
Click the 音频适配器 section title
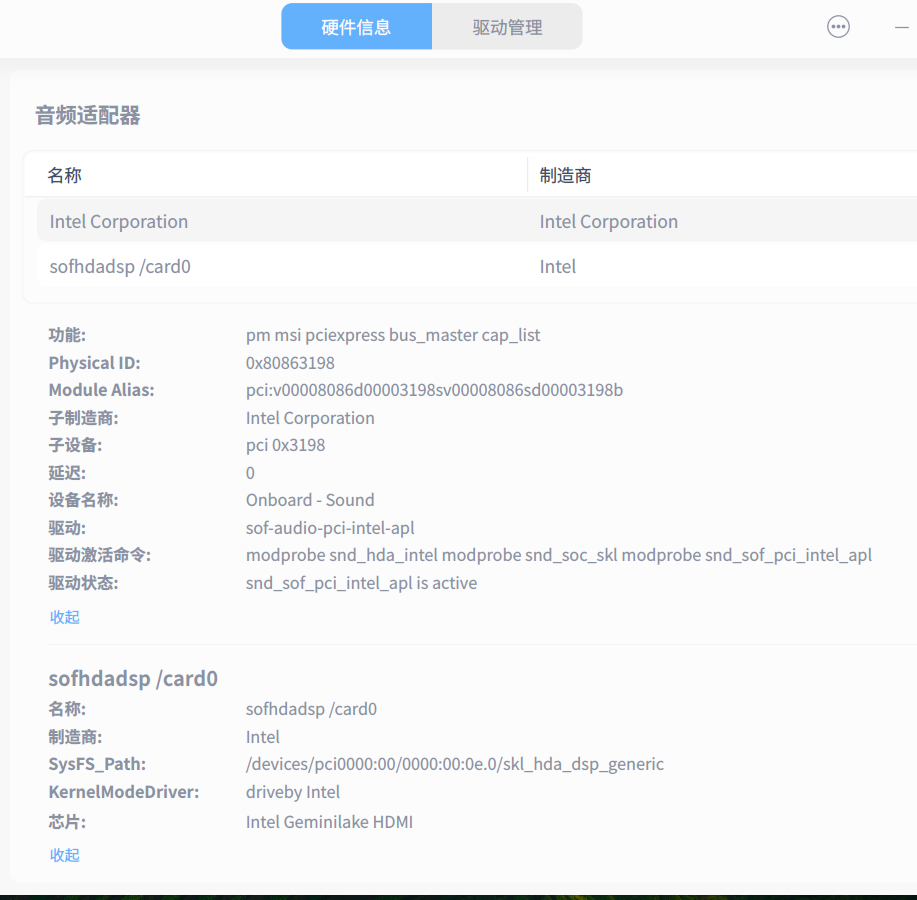pos(88,115)
